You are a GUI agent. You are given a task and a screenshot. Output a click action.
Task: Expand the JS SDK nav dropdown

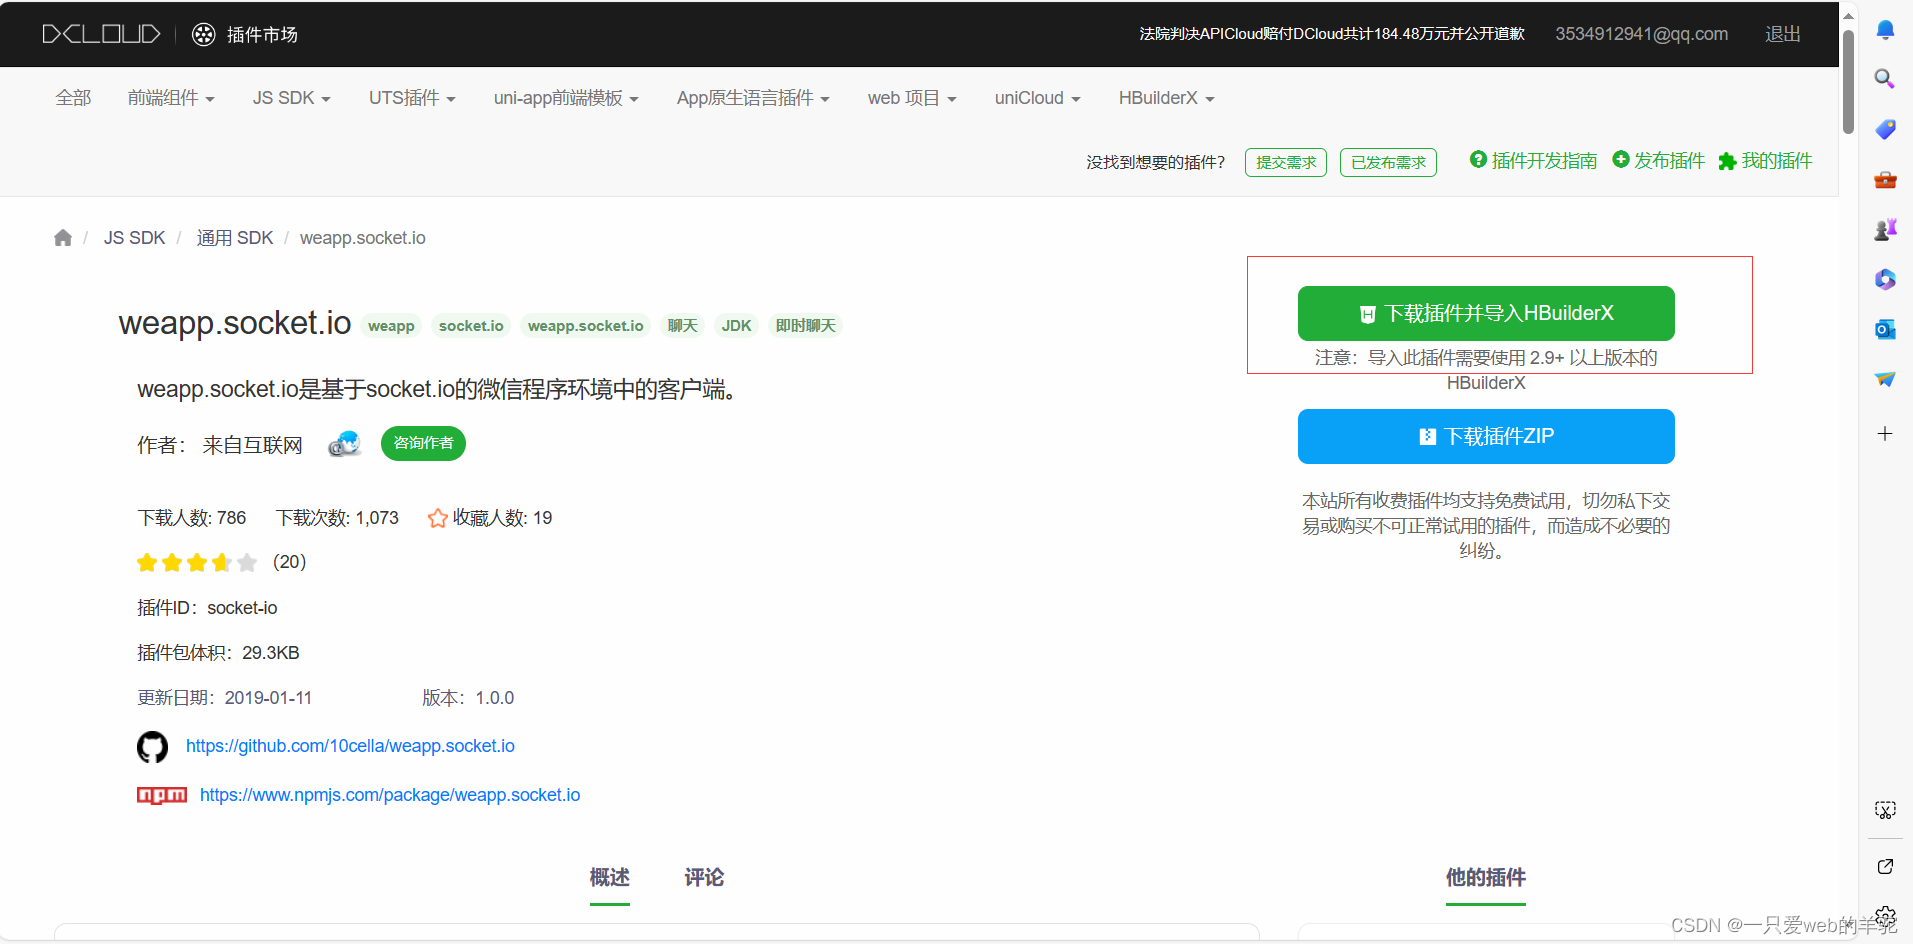(x=291, y=98)
